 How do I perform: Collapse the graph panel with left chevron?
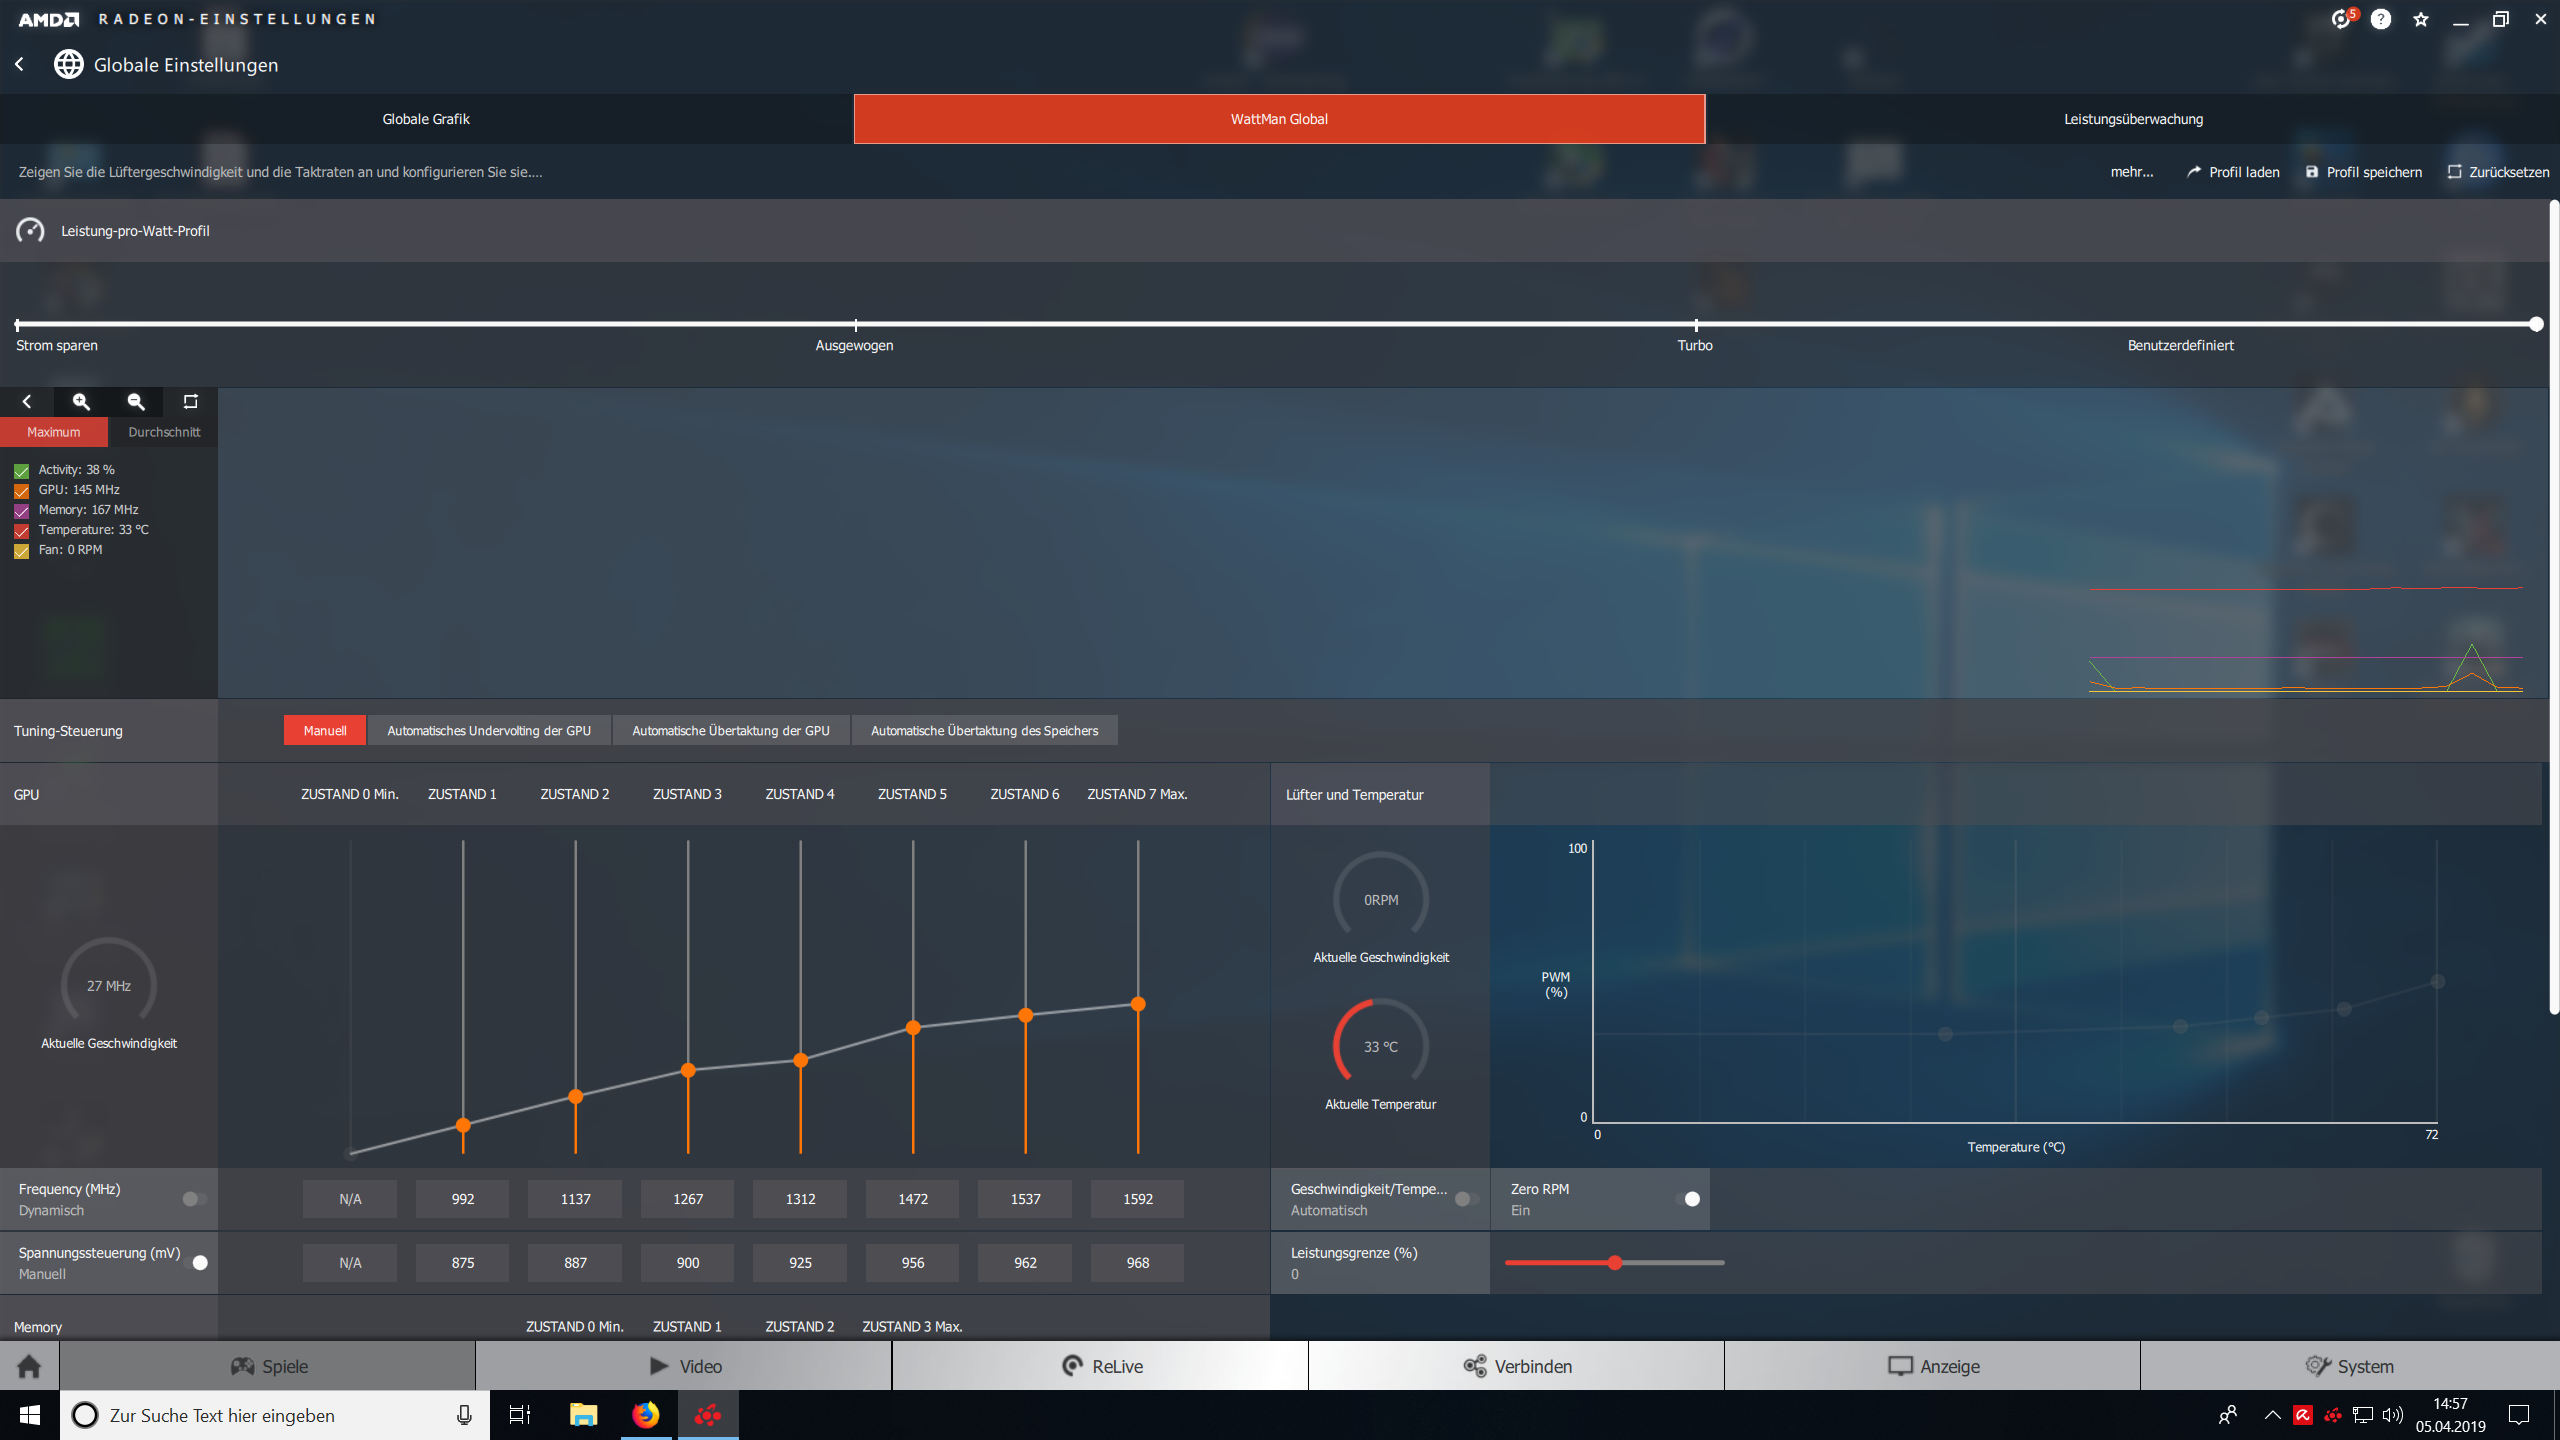click(x=27, y=402)
